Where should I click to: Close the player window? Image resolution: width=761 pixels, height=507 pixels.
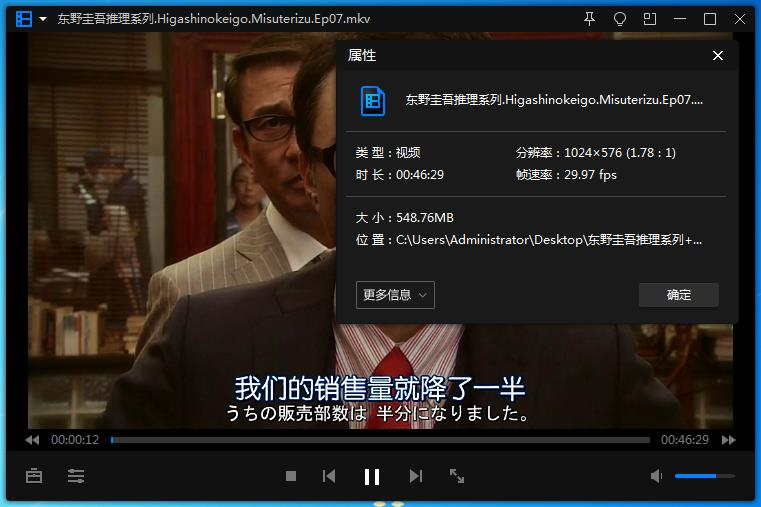tap(740, 19)
